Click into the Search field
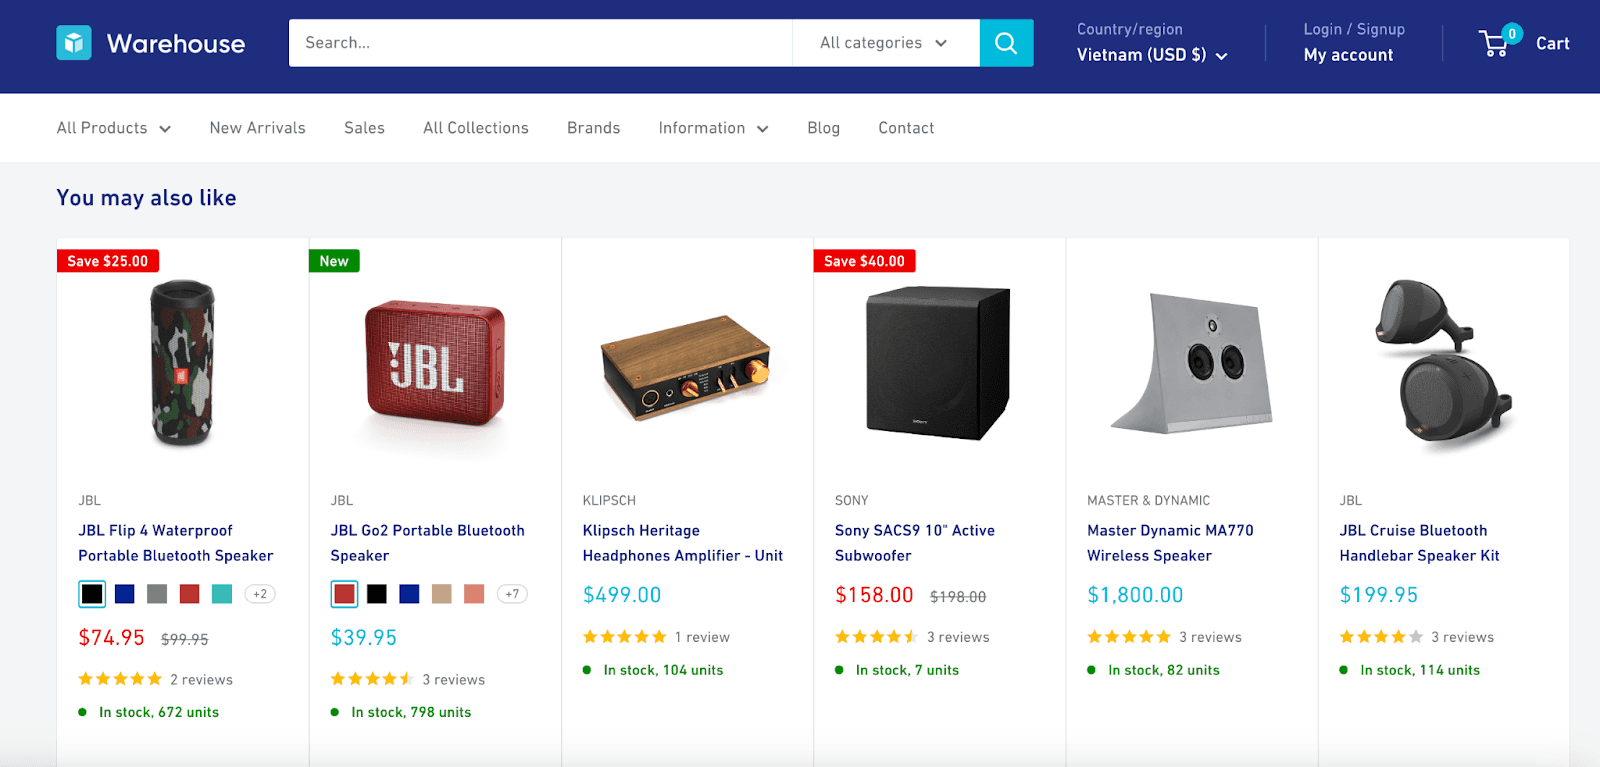 pyautogui.click(x=540, y=43)
